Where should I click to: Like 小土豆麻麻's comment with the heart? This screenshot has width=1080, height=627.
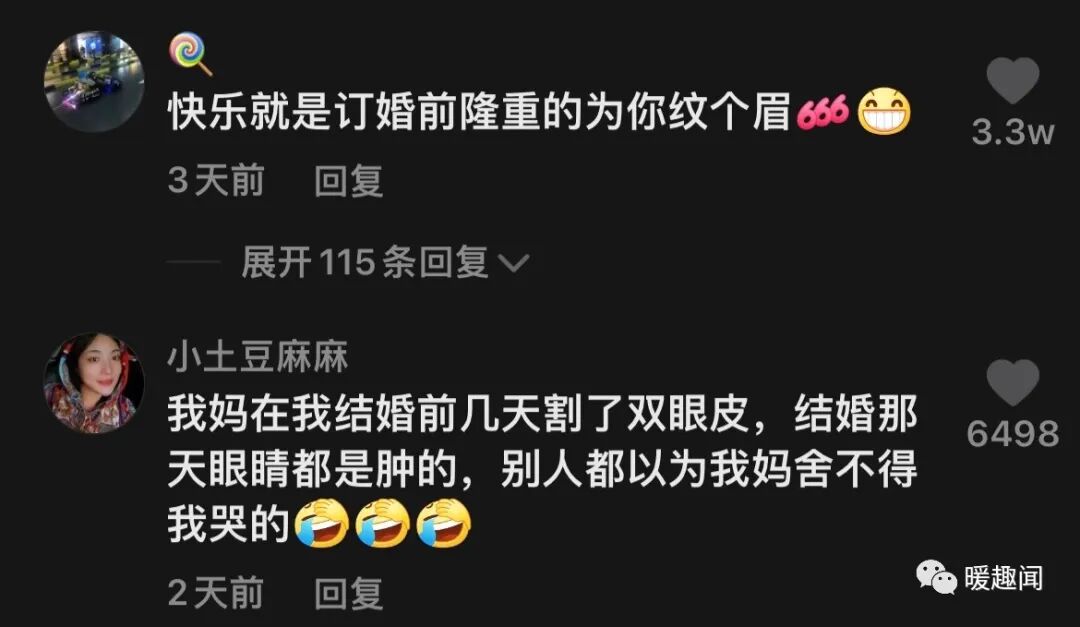click(1012, 382)
